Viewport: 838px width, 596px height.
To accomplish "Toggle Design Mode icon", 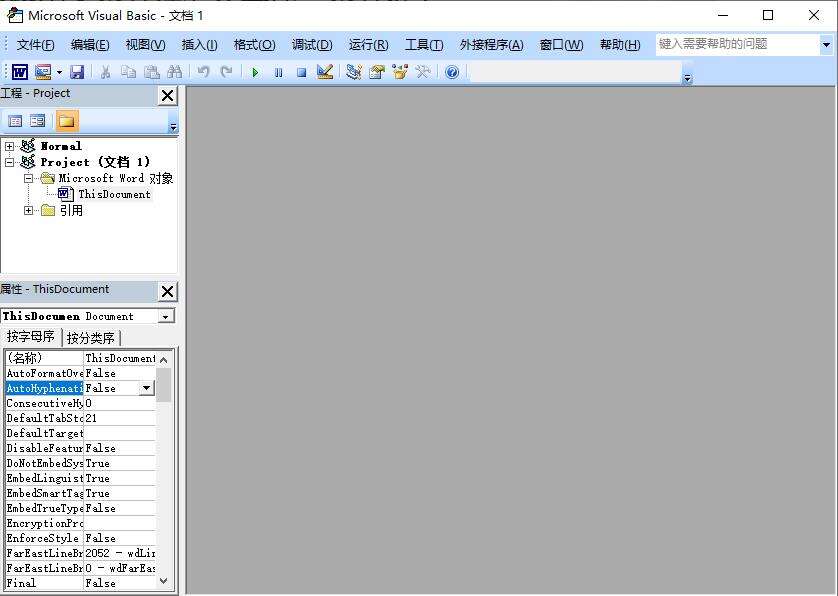I will (x=324, y=72).
